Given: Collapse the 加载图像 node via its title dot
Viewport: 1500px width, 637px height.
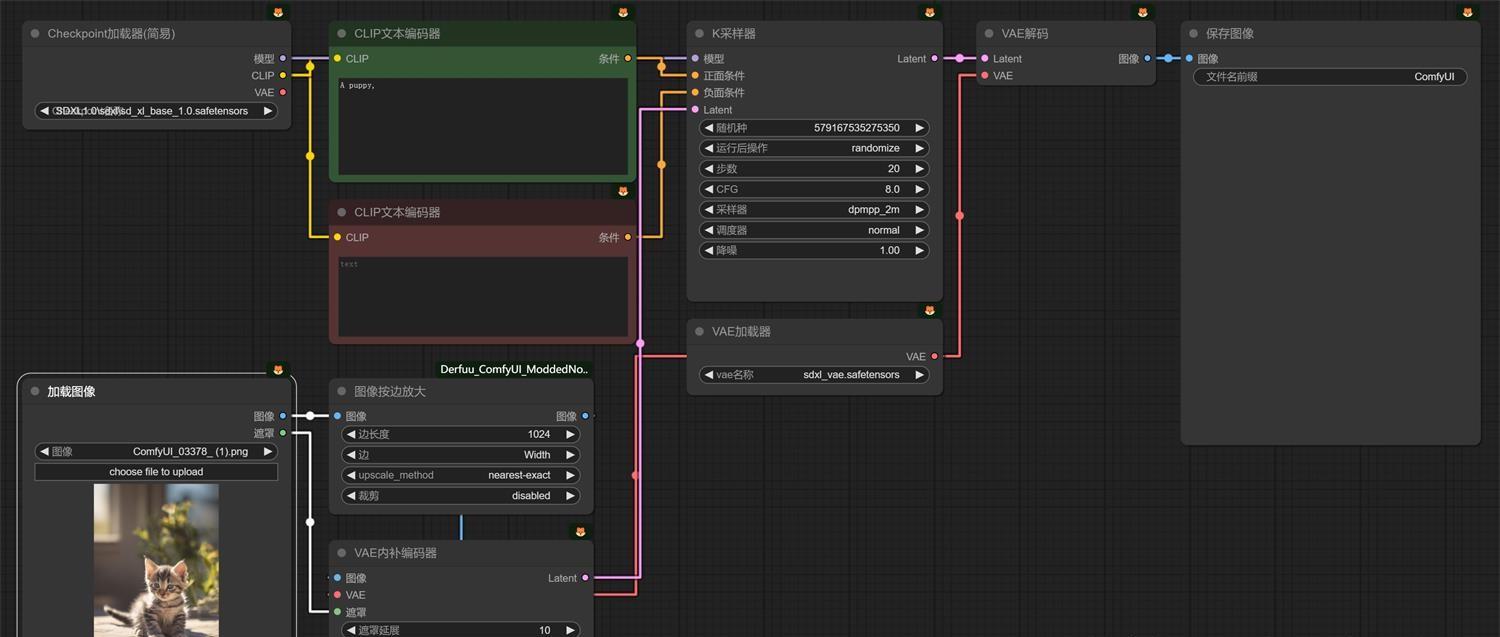Looking at the screenshot, I should coord(35,391).
